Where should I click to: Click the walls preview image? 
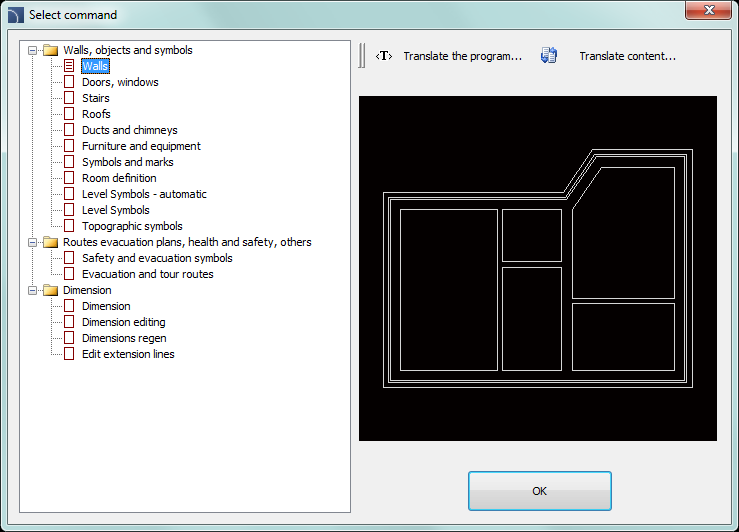tap(538, 269)
